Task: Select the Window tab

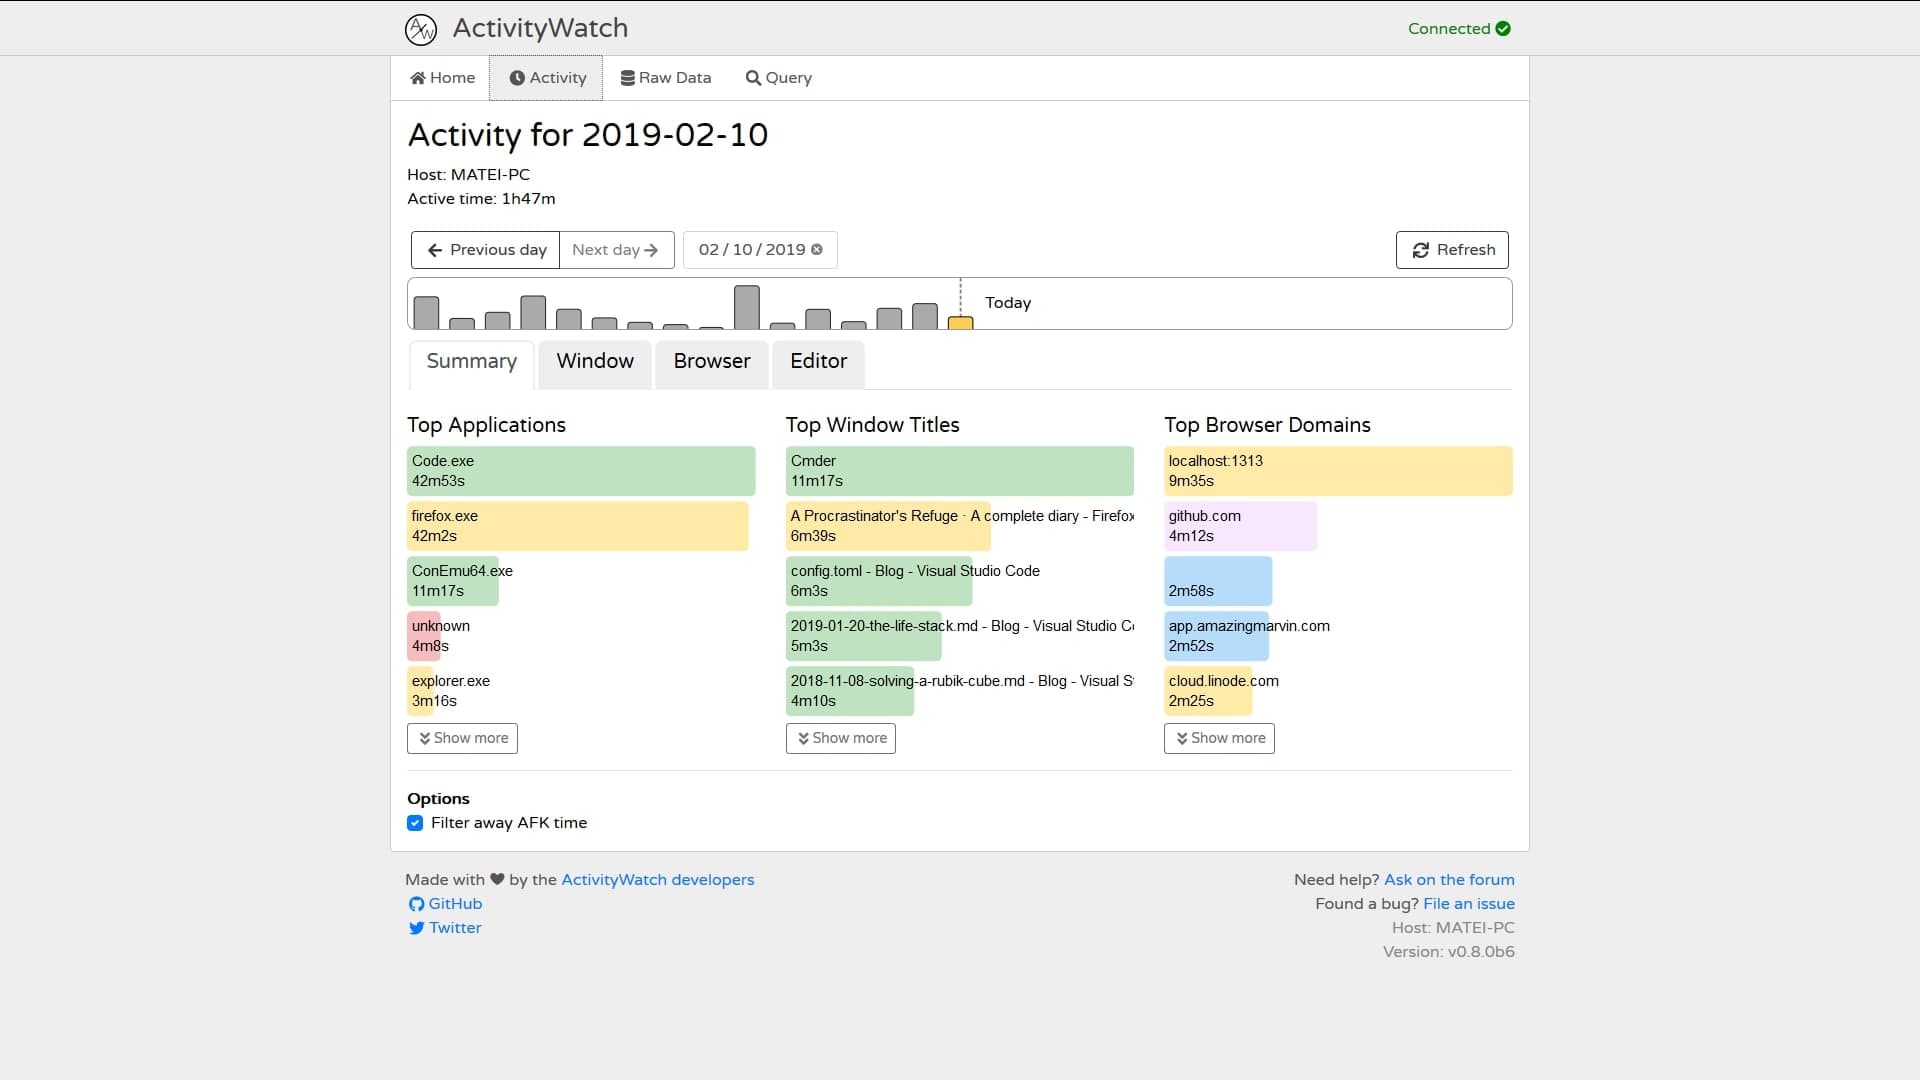Action: (x=595, y=361)
